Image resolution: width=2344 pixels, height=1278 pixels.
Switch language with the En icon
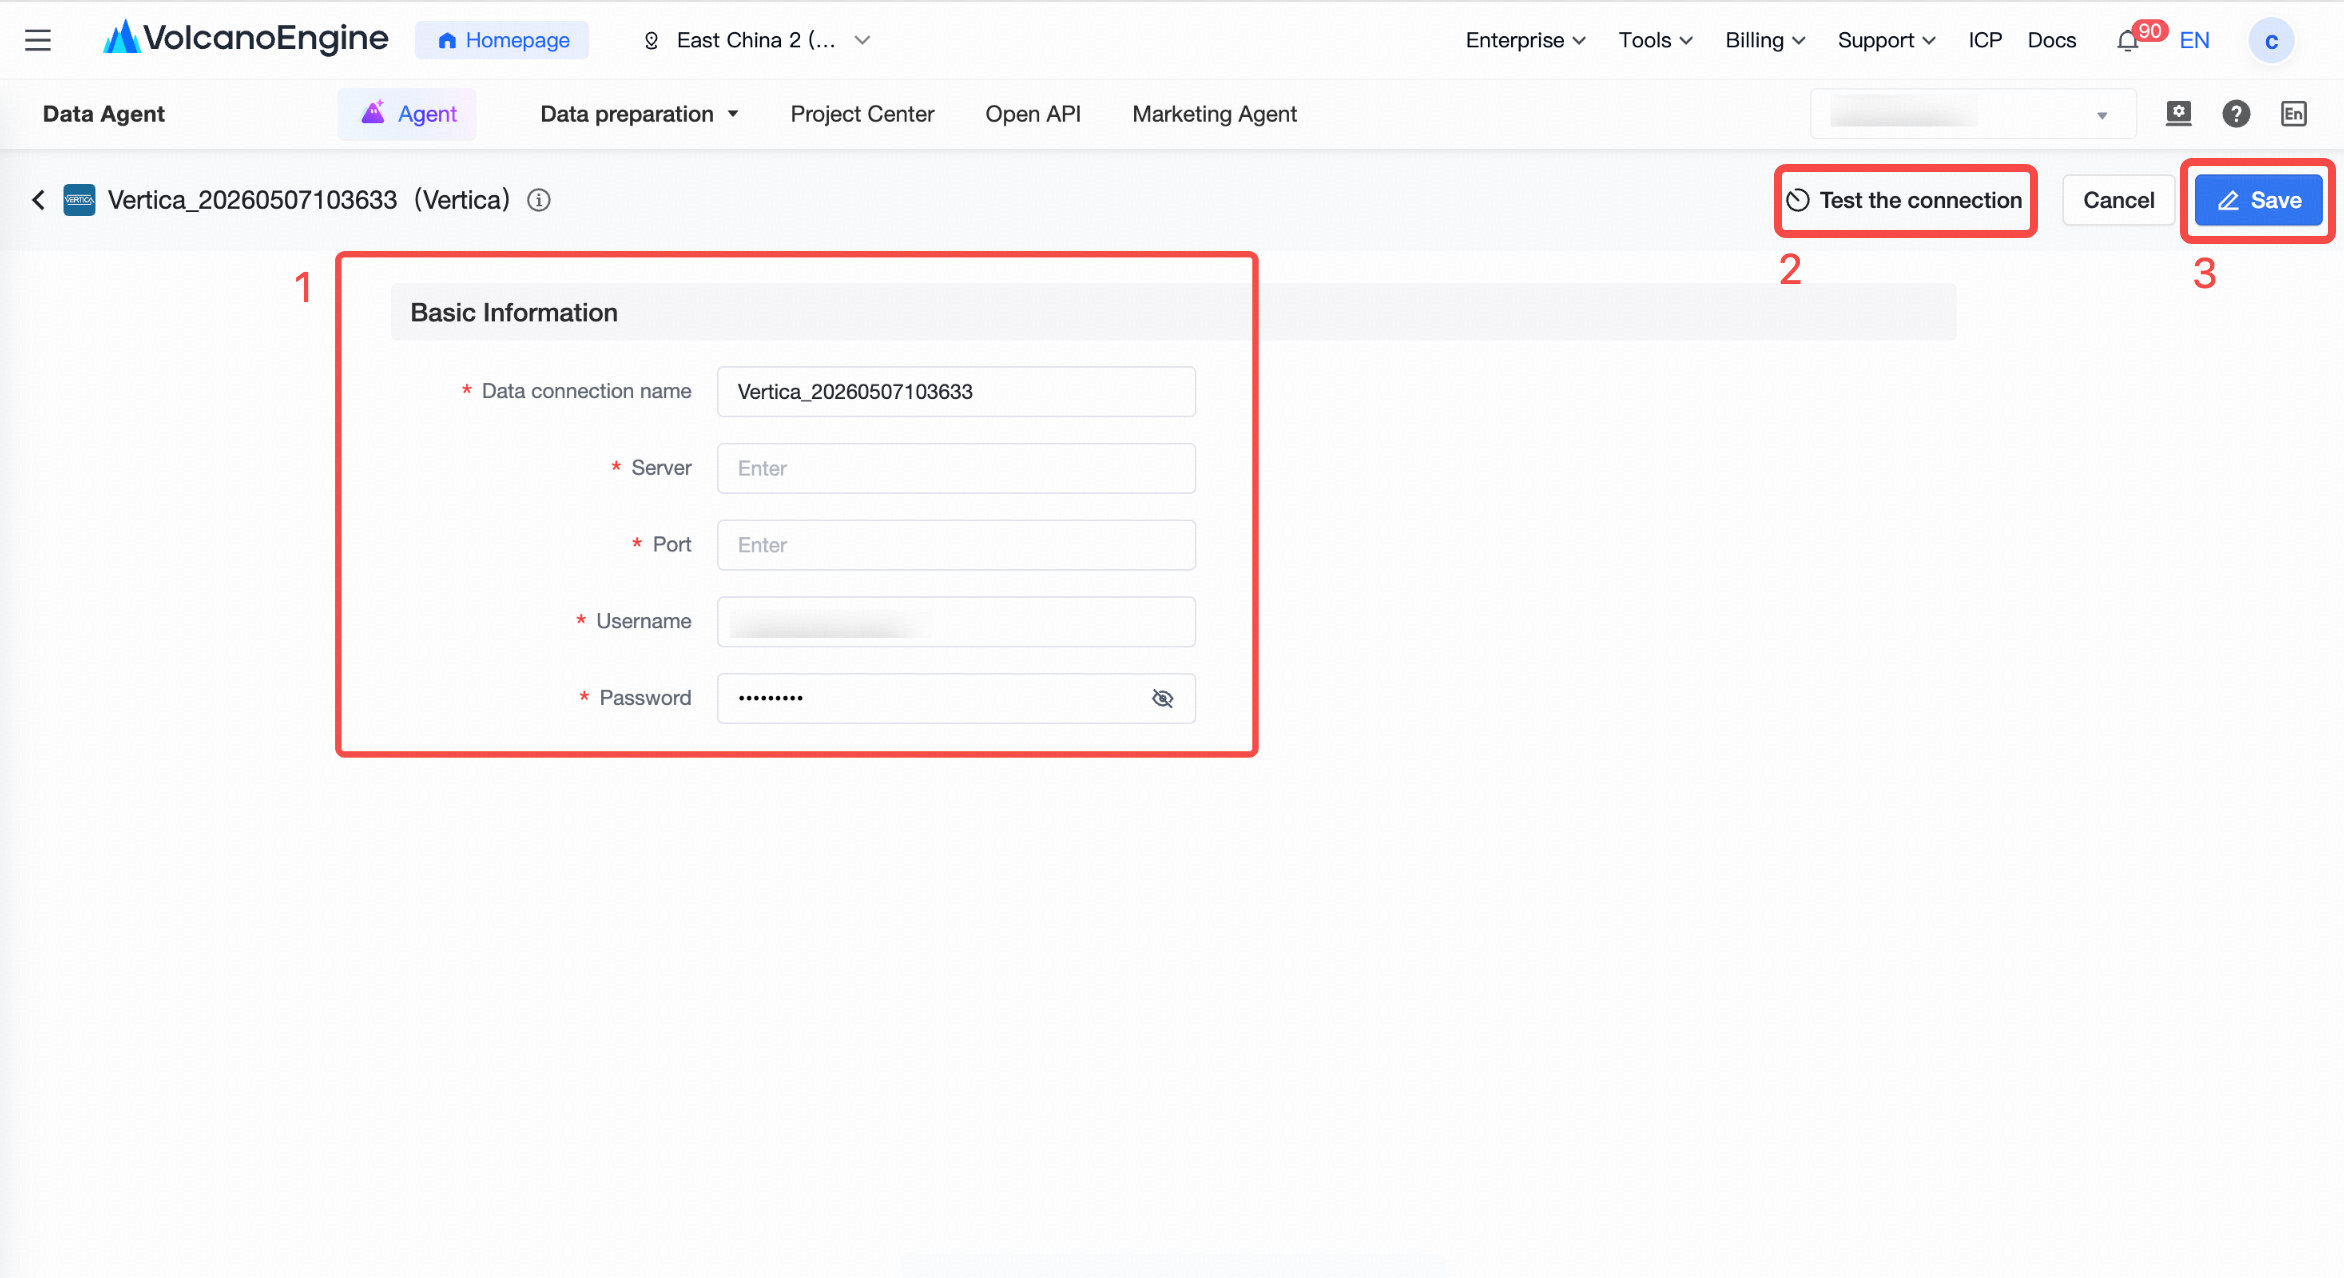click(x=2294, y=114)
